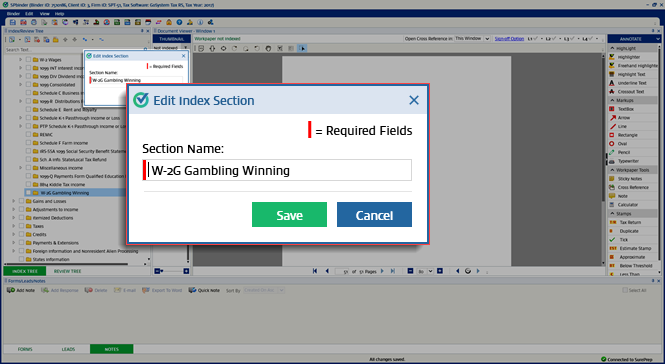Close the small Edit Index Section dialog
The image size is (665, 364).
(x=184, y=56)
